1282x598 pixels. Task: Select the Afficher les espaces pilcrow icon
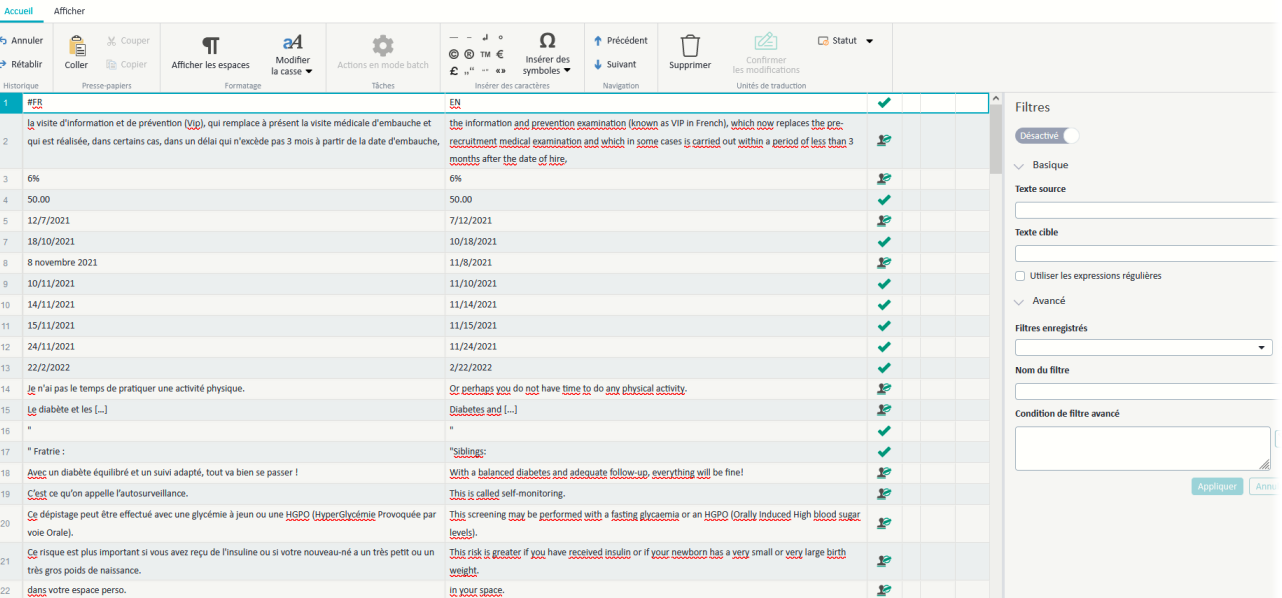(x=210, y=45)
